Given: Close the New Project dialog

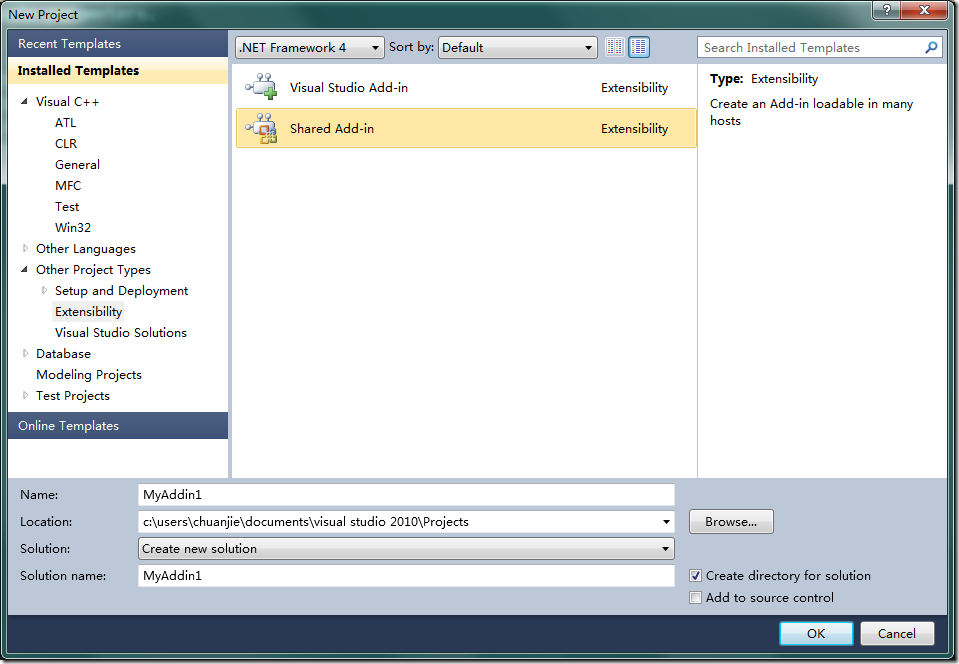Looking at the screenshot, I should pos(924,10).
